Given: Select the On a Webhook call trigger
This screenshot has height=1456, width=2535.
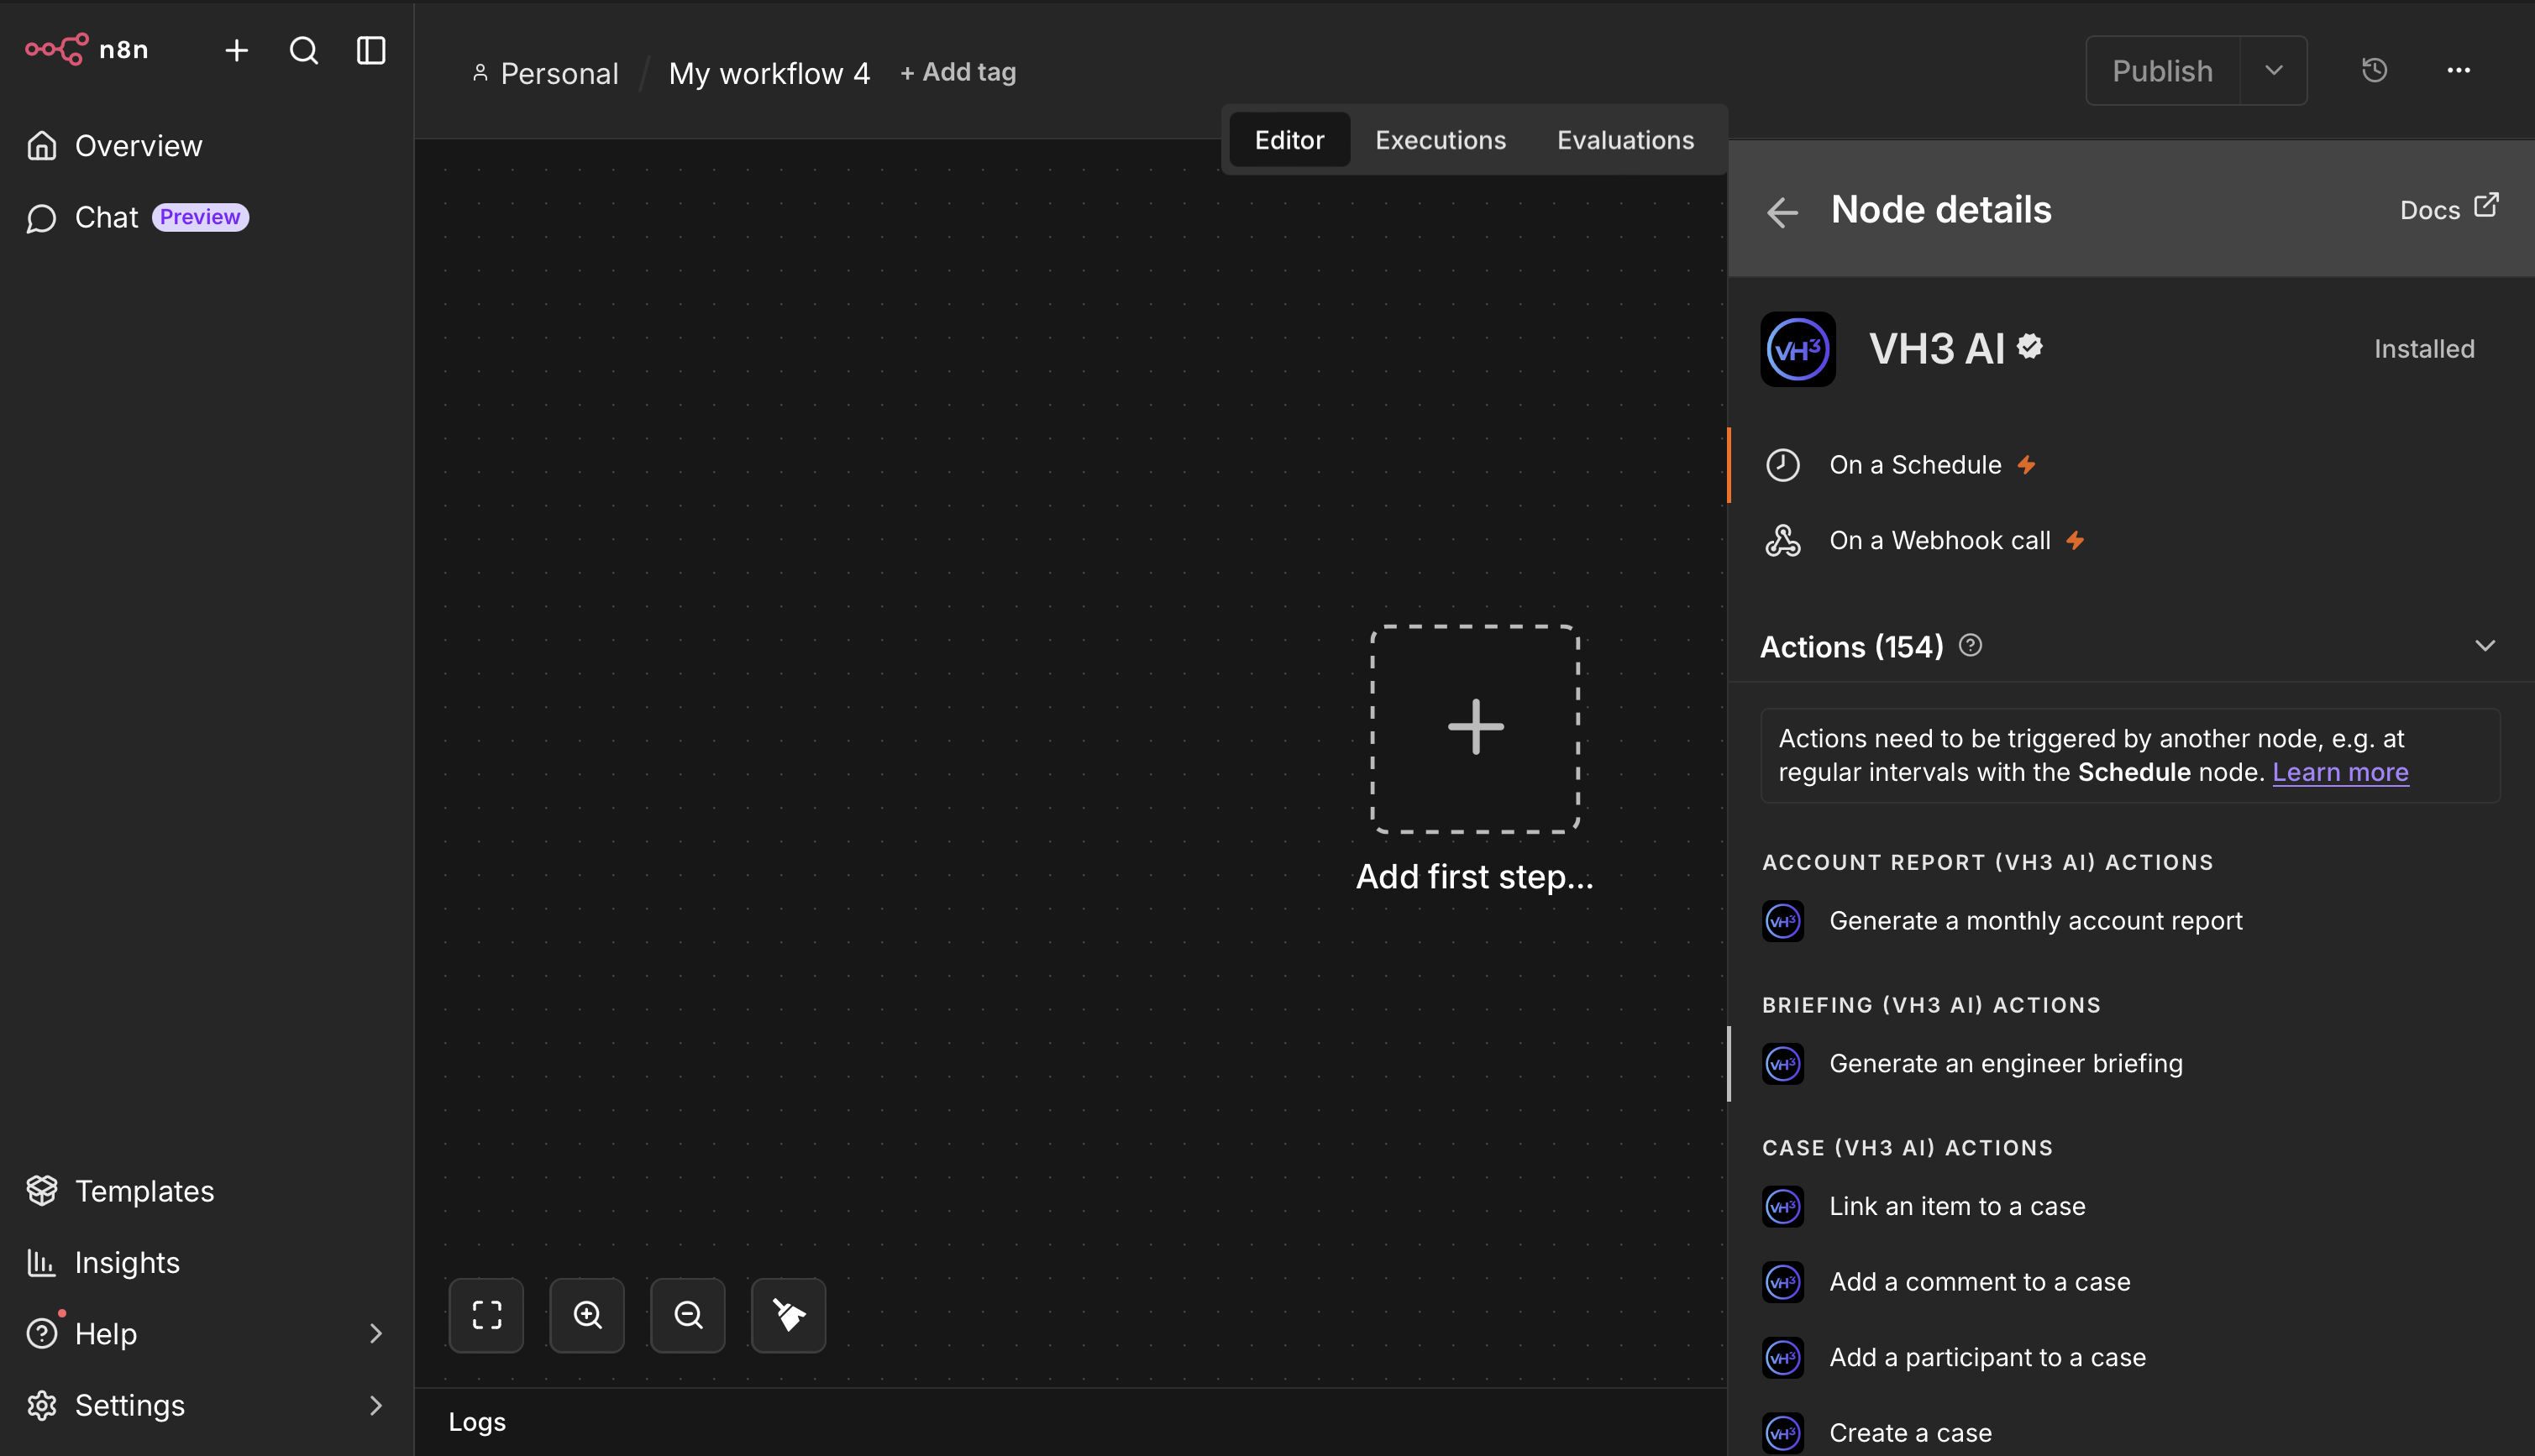Looking at the screenshot, I should click(x=2131, y=540).
